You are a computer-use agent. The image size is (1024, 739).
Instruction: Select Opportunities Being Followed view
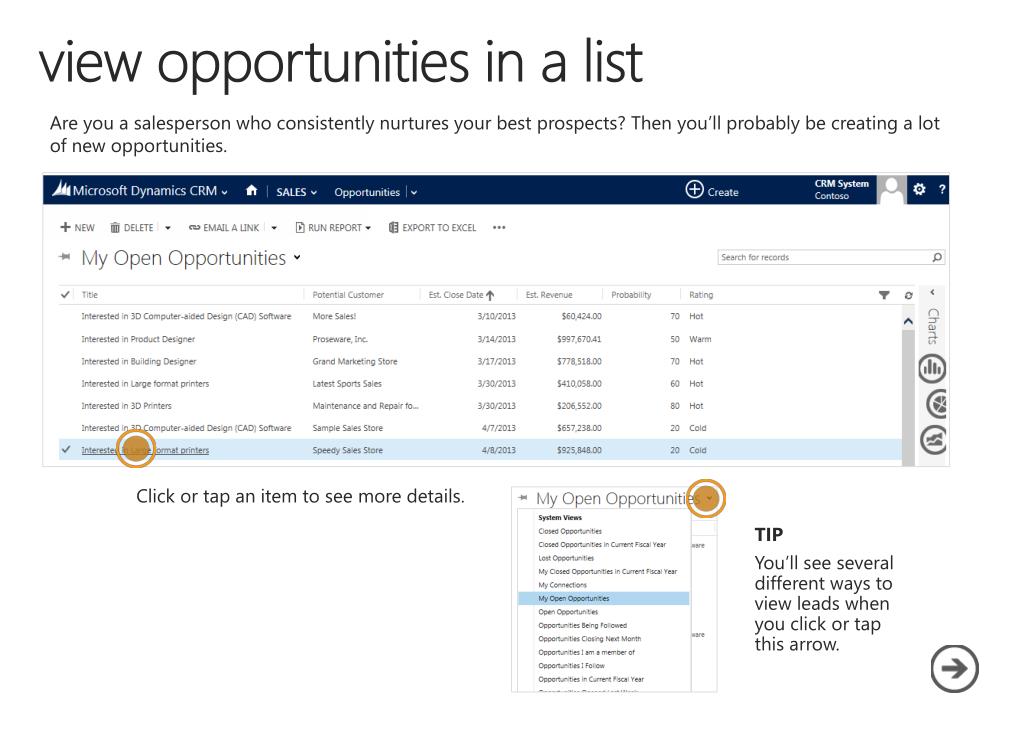[583, 625]
